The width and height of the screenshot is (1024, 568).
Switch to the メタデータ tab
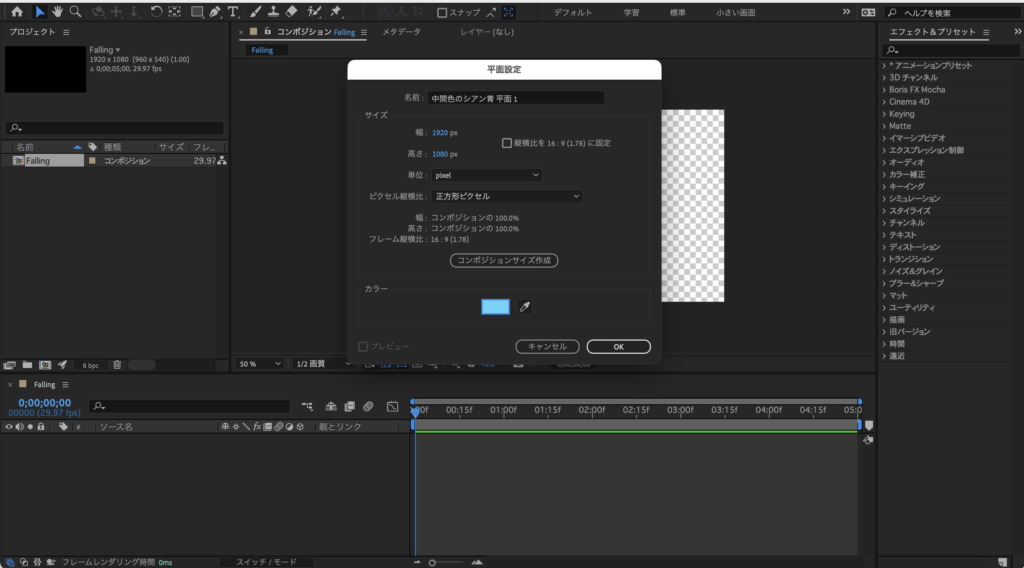pos(402,32)
